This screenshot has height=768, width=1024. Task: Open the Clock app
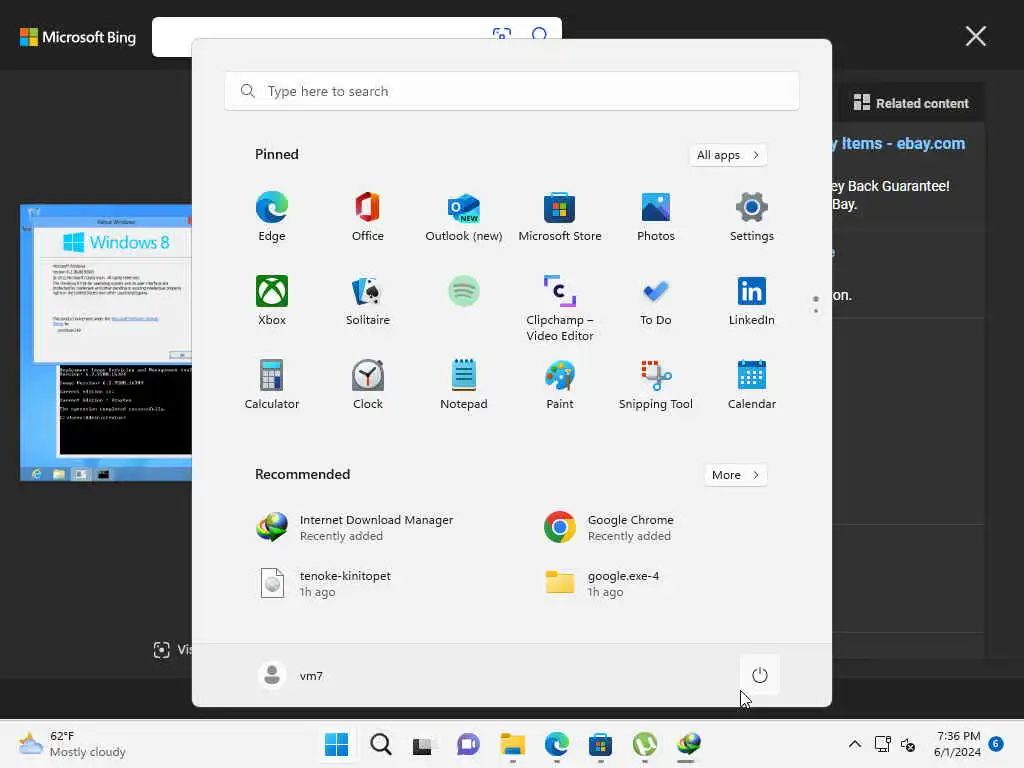[368, 385]
